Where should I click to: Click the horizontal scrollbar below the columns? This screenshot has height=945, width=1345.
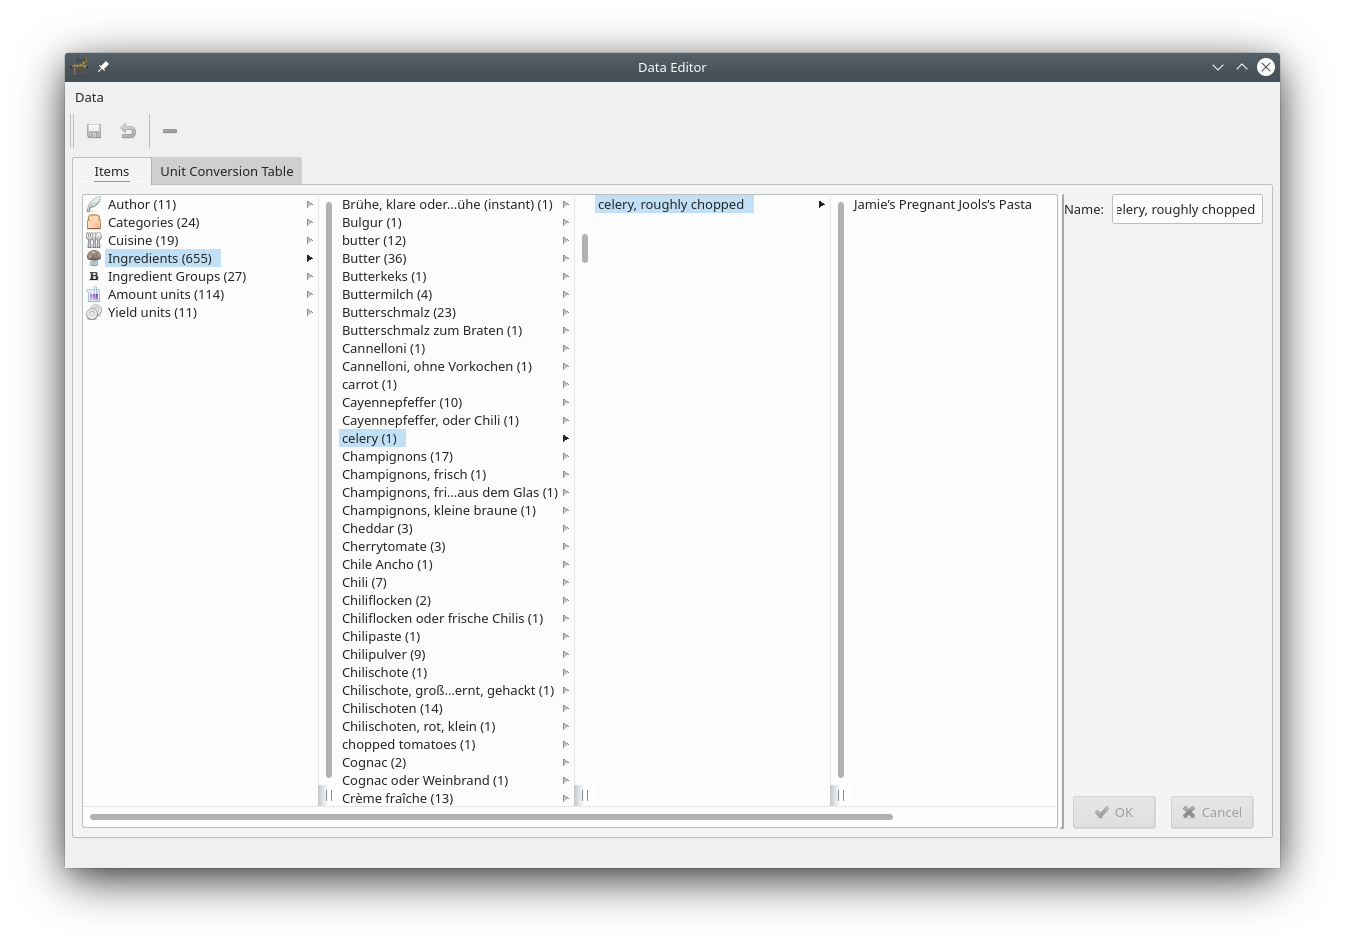[x=490, y=817]
